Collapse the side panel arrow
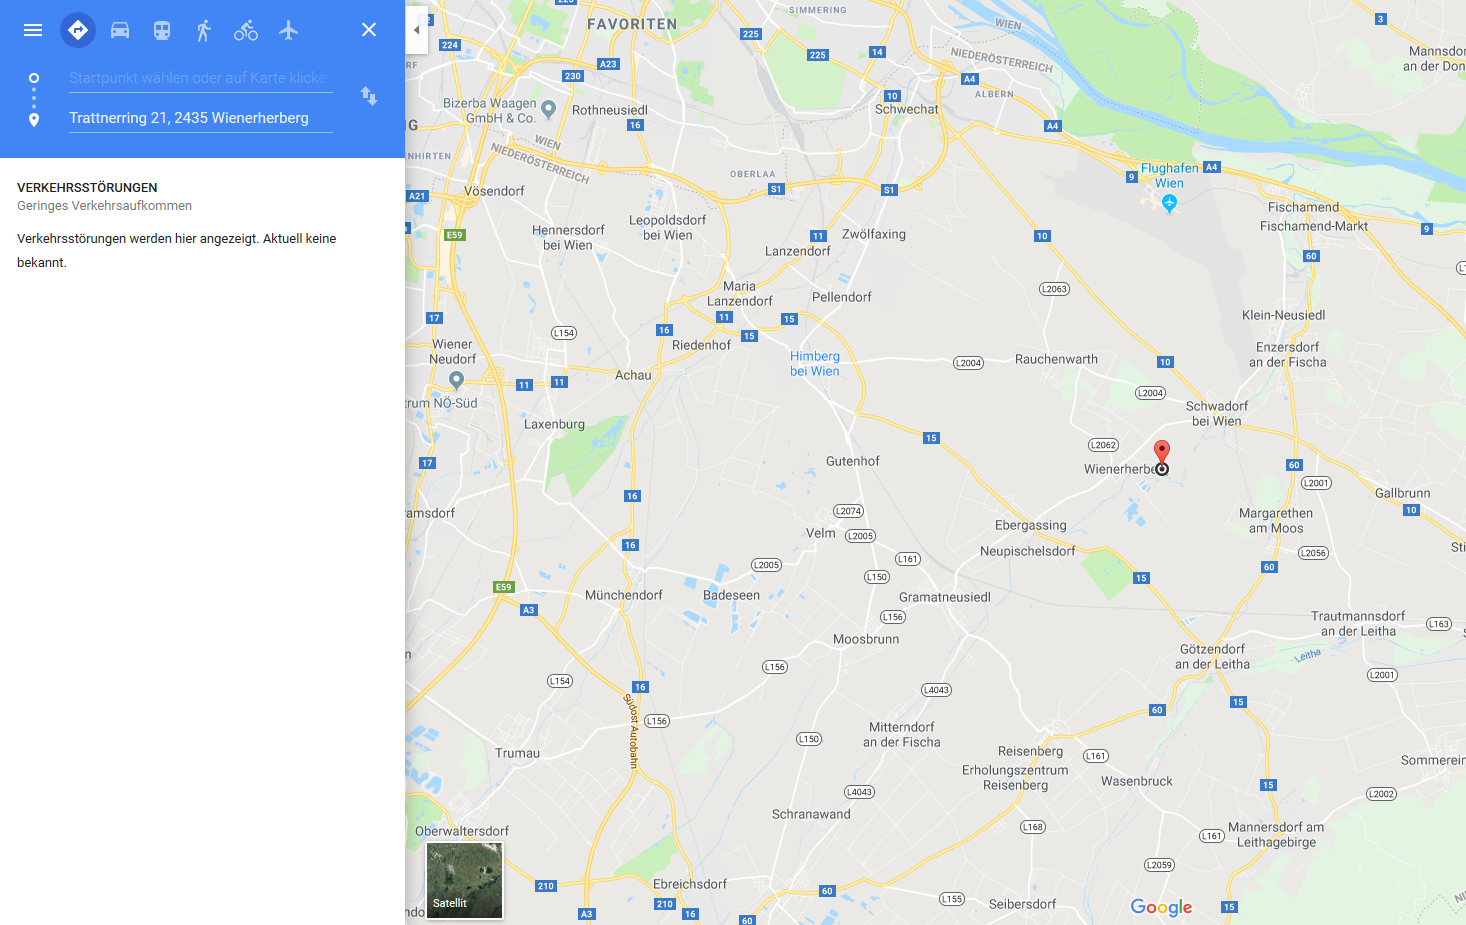This screenshot has width=1466, height=925. (416, 30)
